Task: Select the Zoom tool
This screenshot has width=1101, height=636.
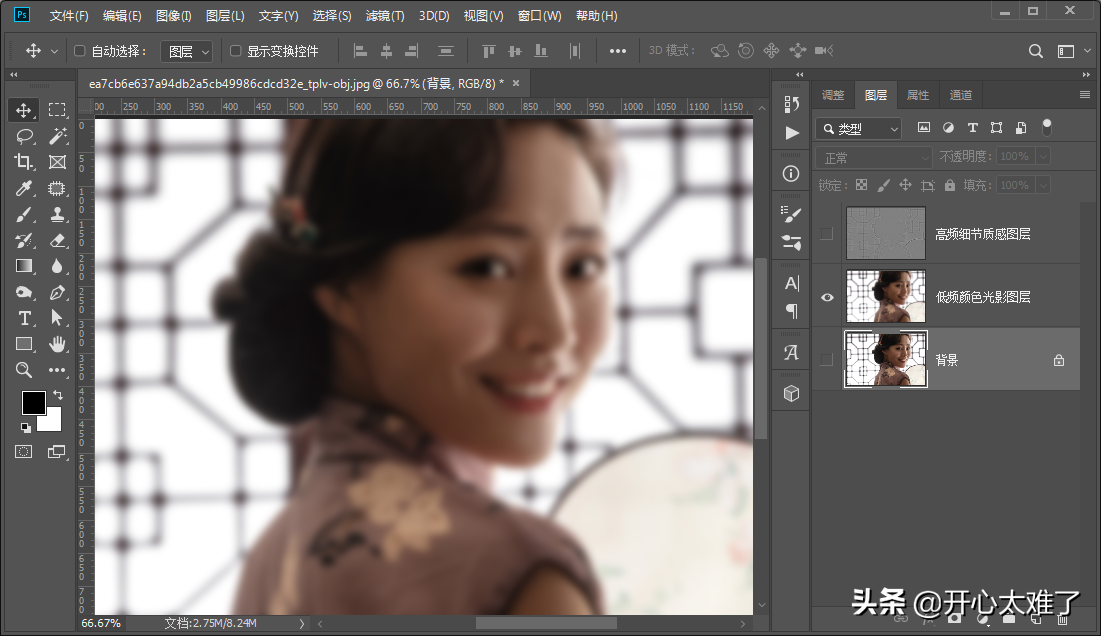Action: click(x=24, y=370)
